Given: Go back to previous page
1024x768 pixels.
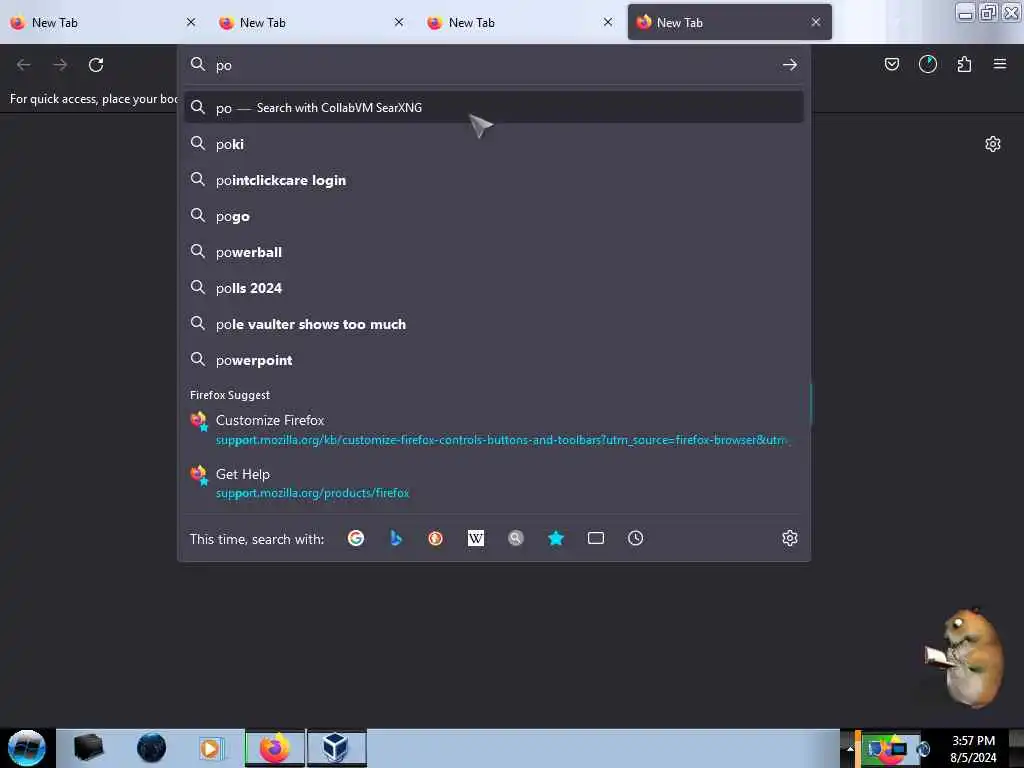Looking at the screenshot, I should (24, 65).
